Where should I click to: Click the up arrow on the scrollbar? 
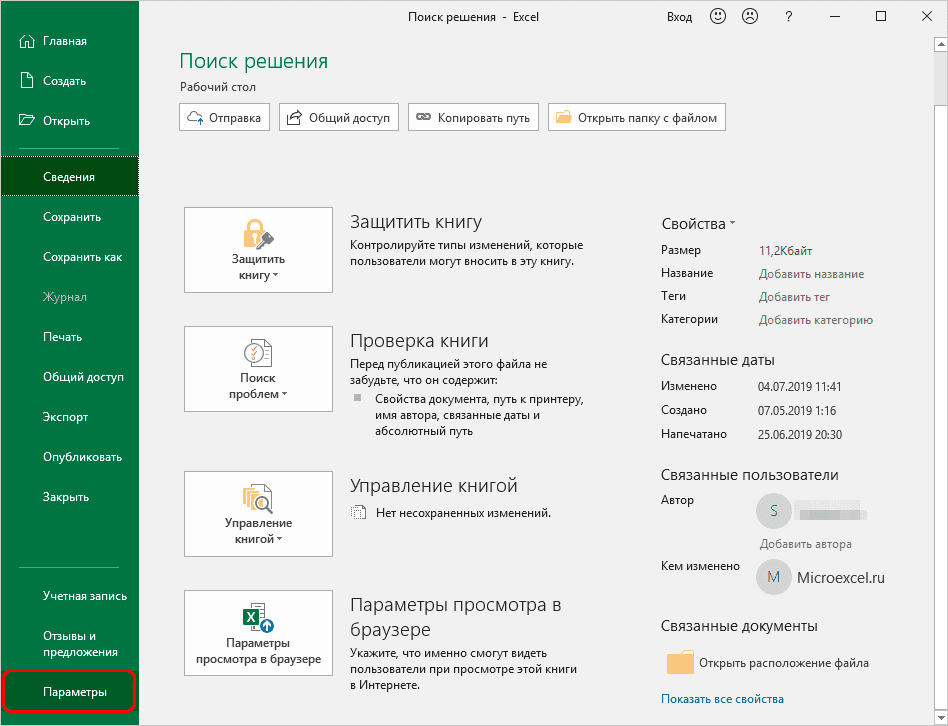tap(940, 43)
